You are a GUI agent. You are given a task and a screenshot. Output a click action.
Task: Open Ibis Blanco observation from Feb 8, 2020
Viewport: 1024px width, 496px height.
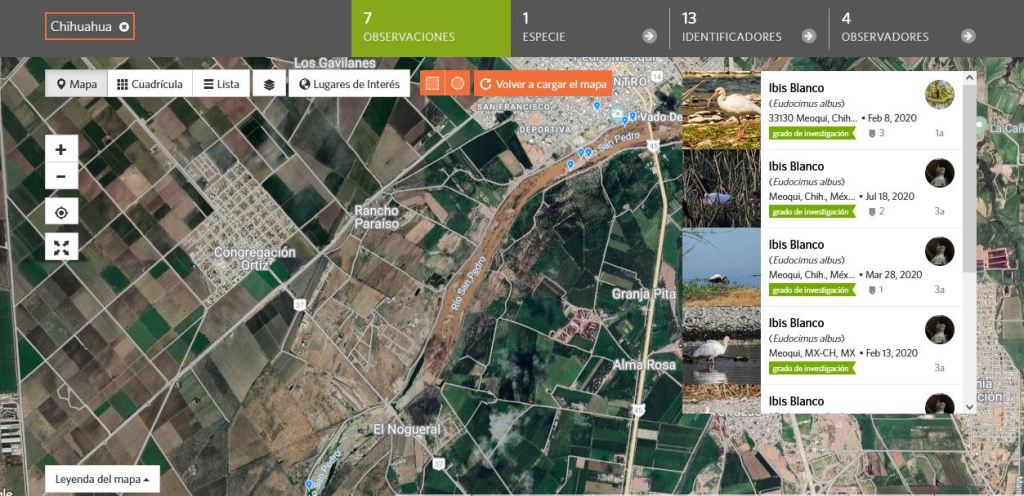(x=796, y=88)
